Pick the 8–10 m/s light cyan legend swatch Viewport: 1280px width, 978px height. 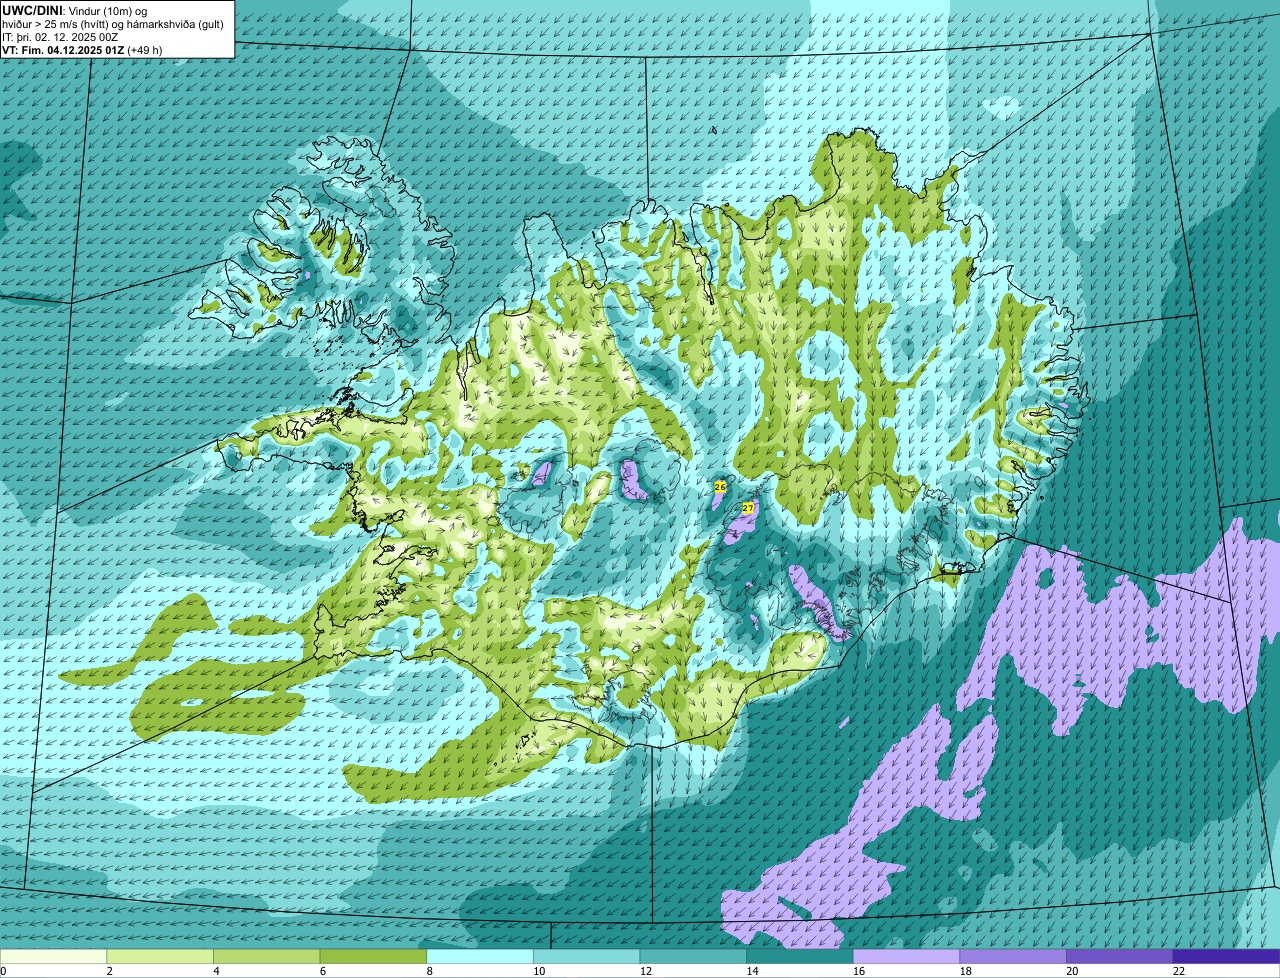tap(480, 956)
